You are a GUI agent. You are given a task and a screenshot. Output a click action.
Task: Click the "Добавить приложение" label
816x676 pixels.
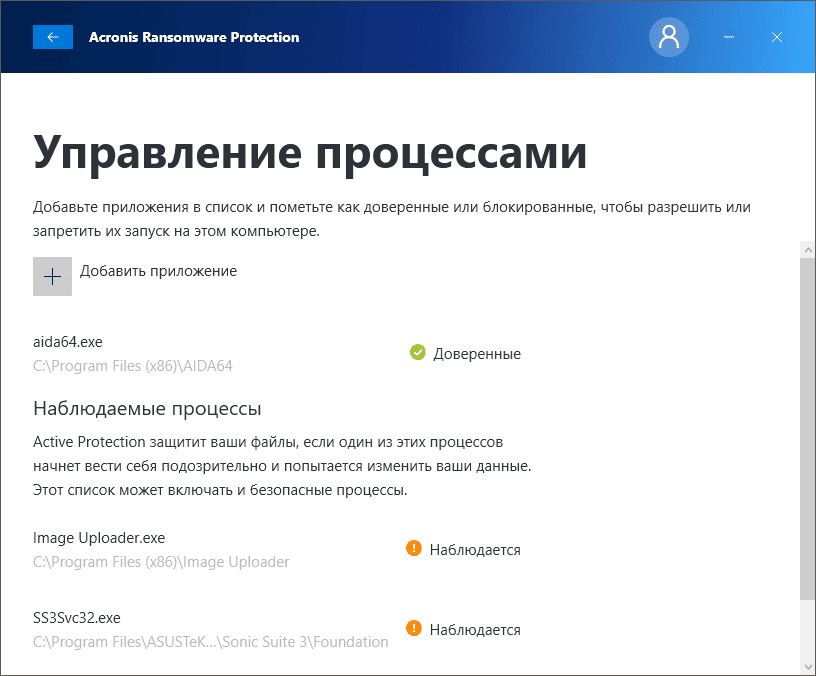click(158, 271)
